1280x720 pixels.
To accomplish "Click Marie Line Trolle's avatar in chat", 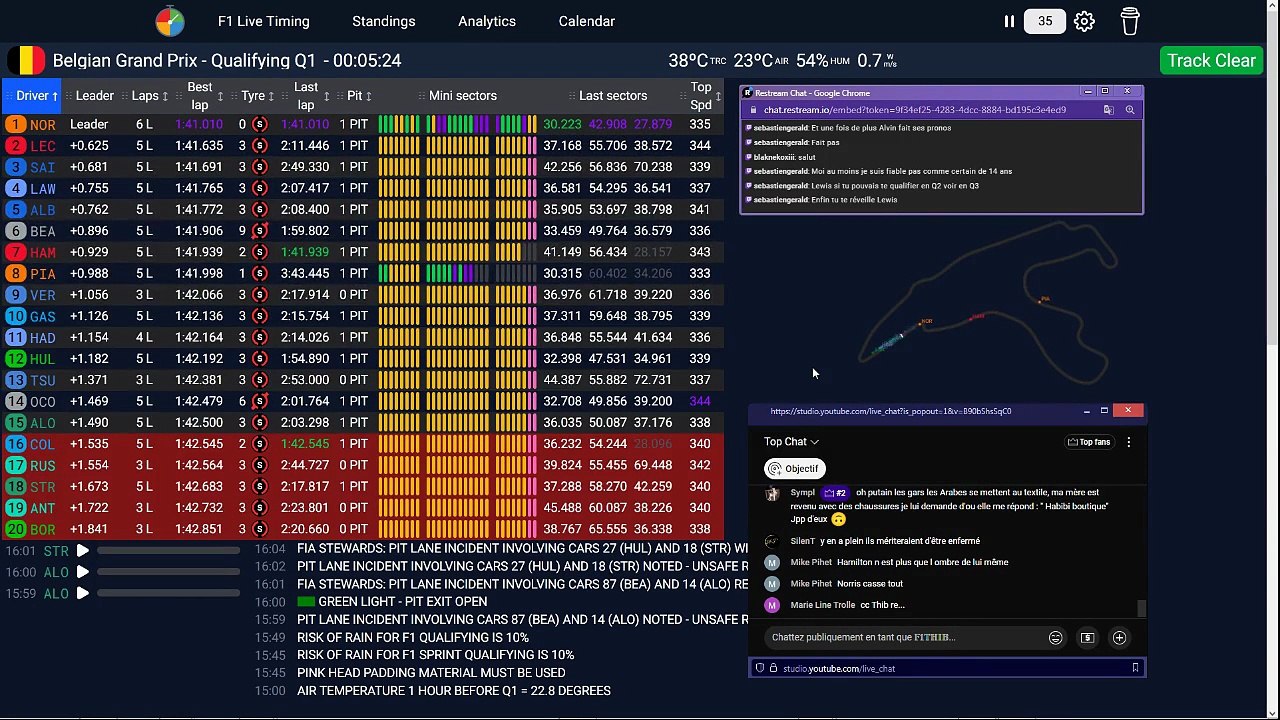I will click(771, 605).
